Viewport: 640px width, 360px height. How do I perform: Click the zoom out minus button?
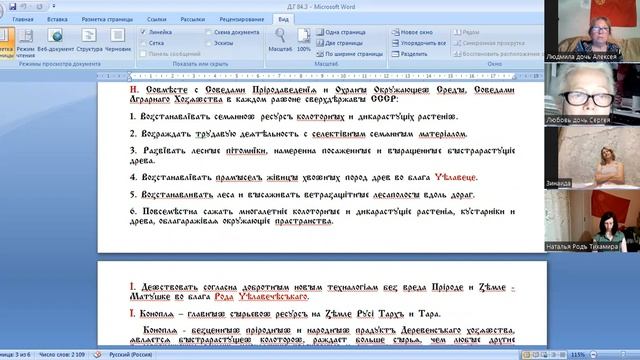click(594, 355)
